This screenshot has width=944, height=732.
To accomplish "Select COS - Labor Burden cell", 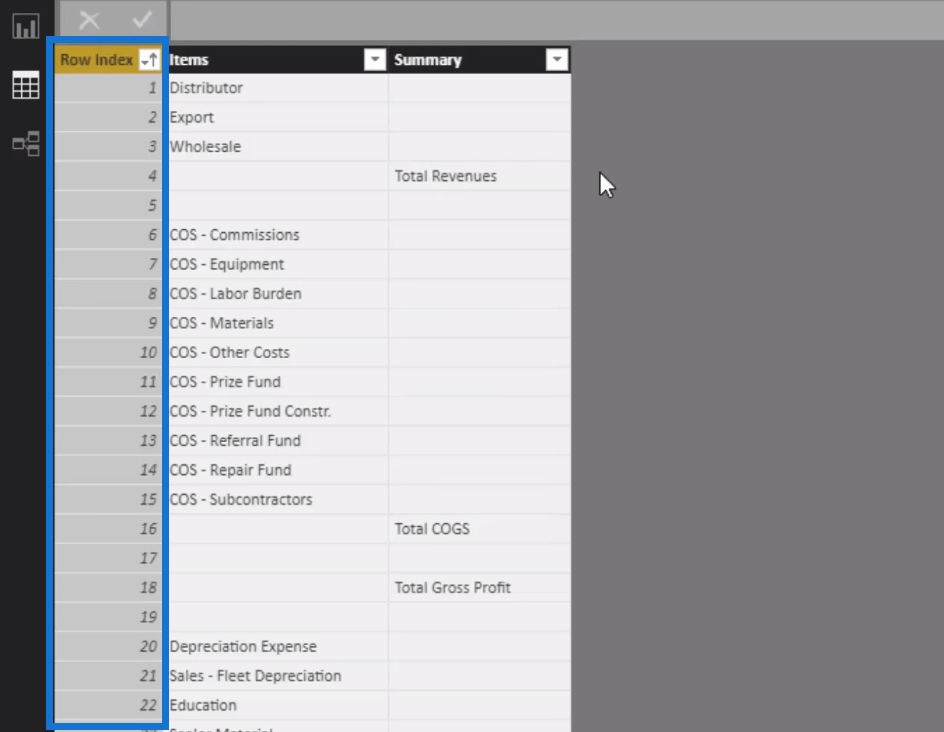I will (278, 294).
